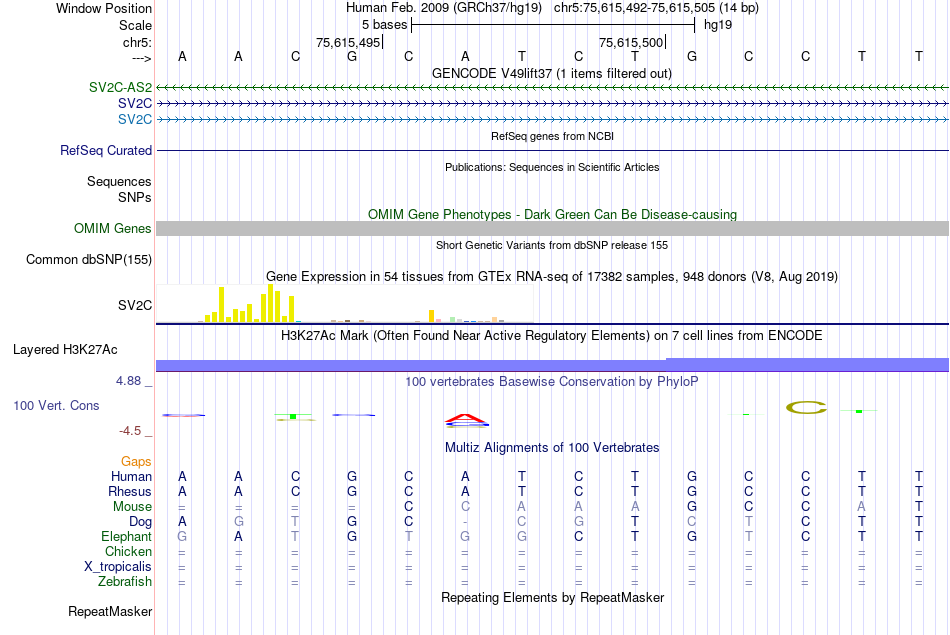Viewport: 950px width, 635px height.
Task: Select the X_tropicalis species label
Action: click(118, 567)
